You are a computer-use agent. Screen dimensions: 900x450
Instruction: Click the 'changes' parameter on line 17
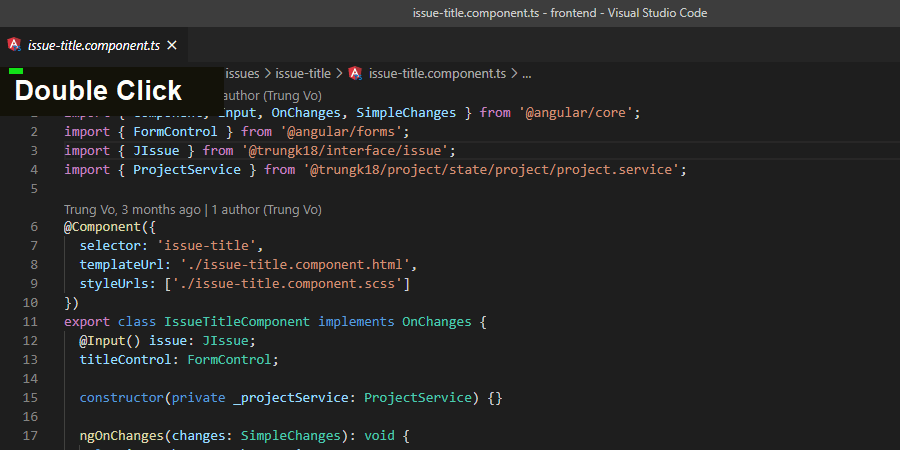[199, 435]
